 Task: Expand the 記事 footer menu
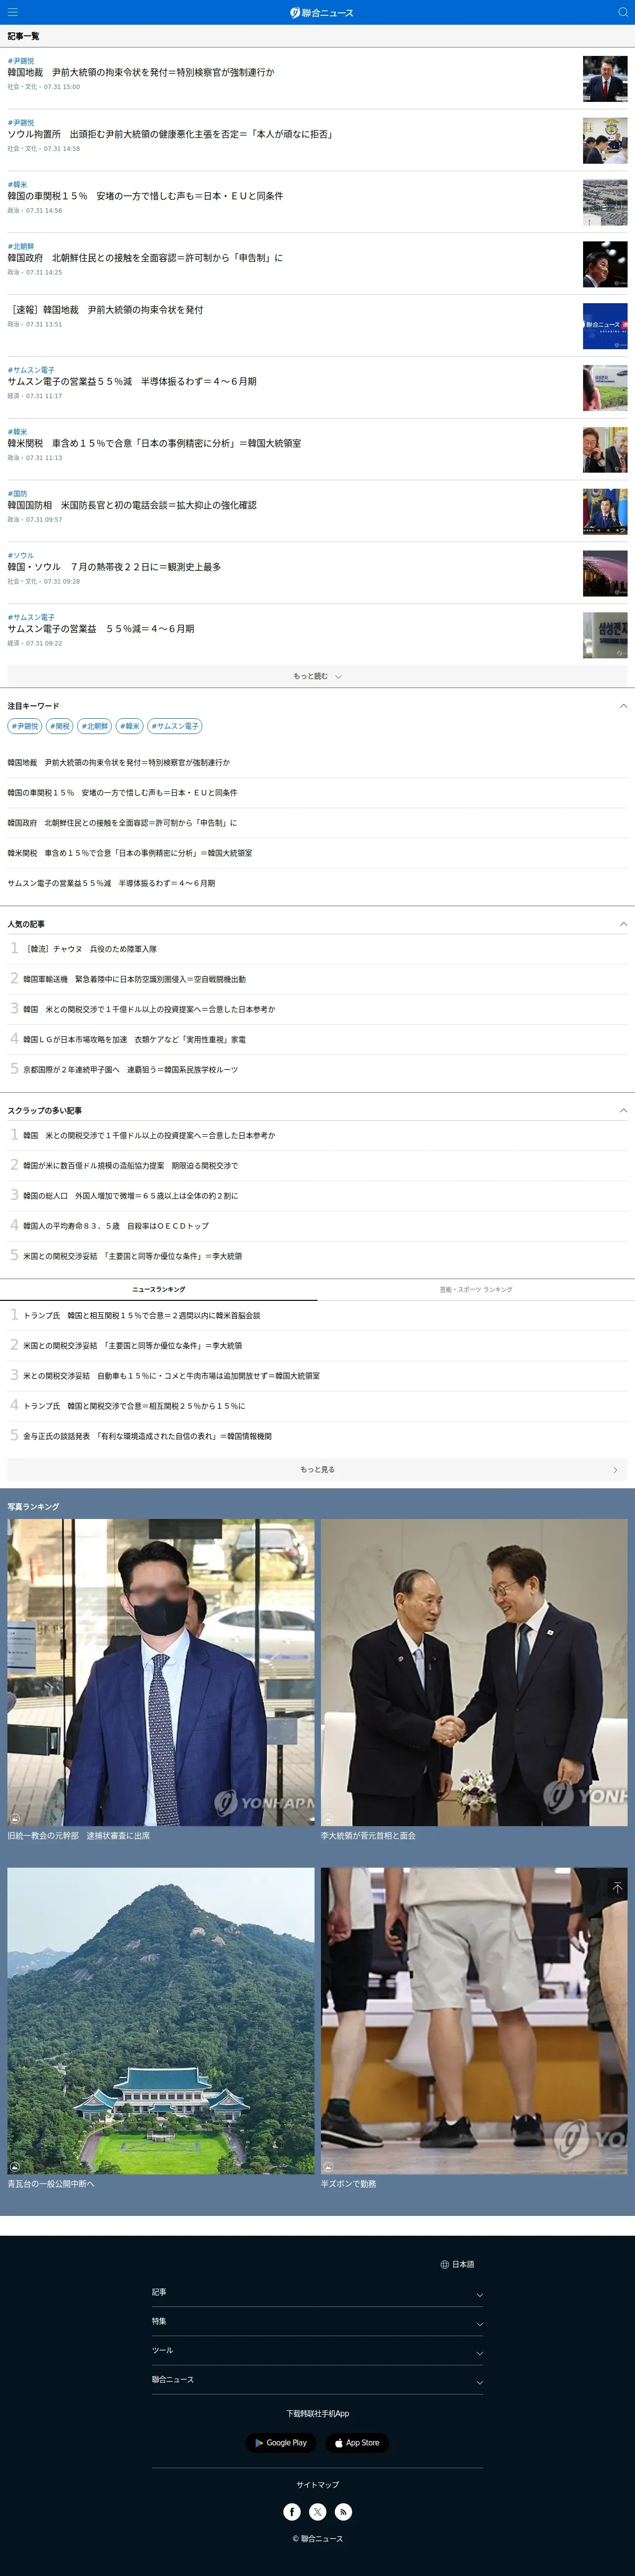pyautogui.click(x=317, y=2292)
